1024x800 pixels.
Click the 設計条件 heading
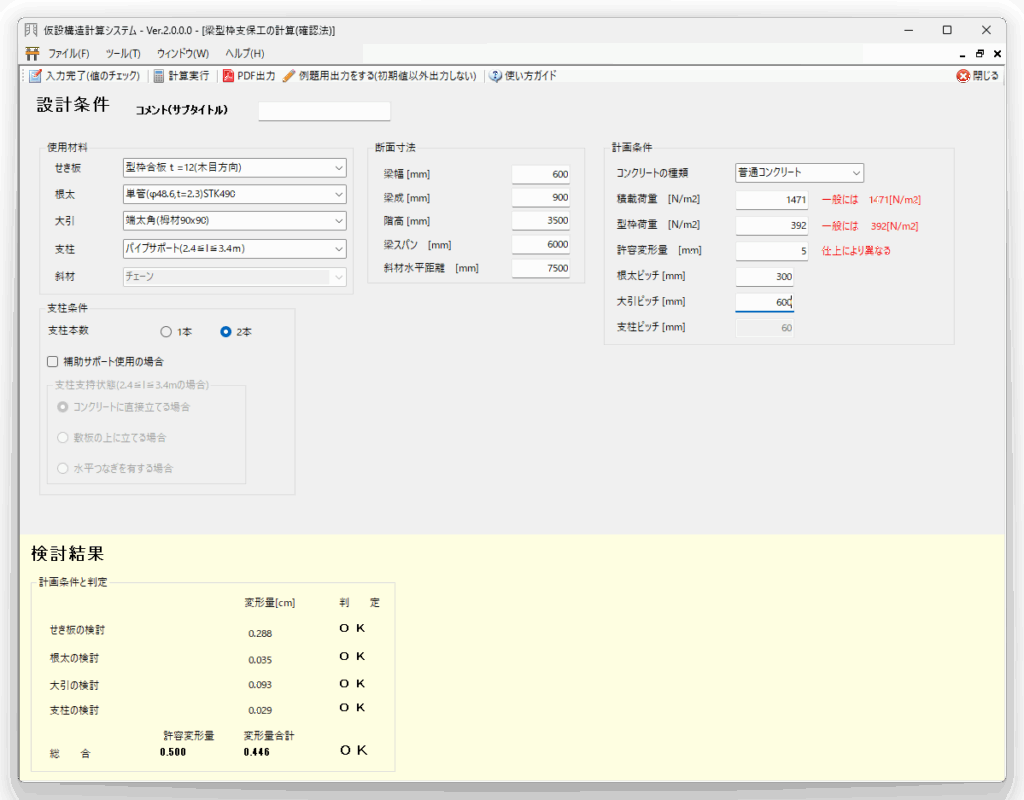click(73, 104)
